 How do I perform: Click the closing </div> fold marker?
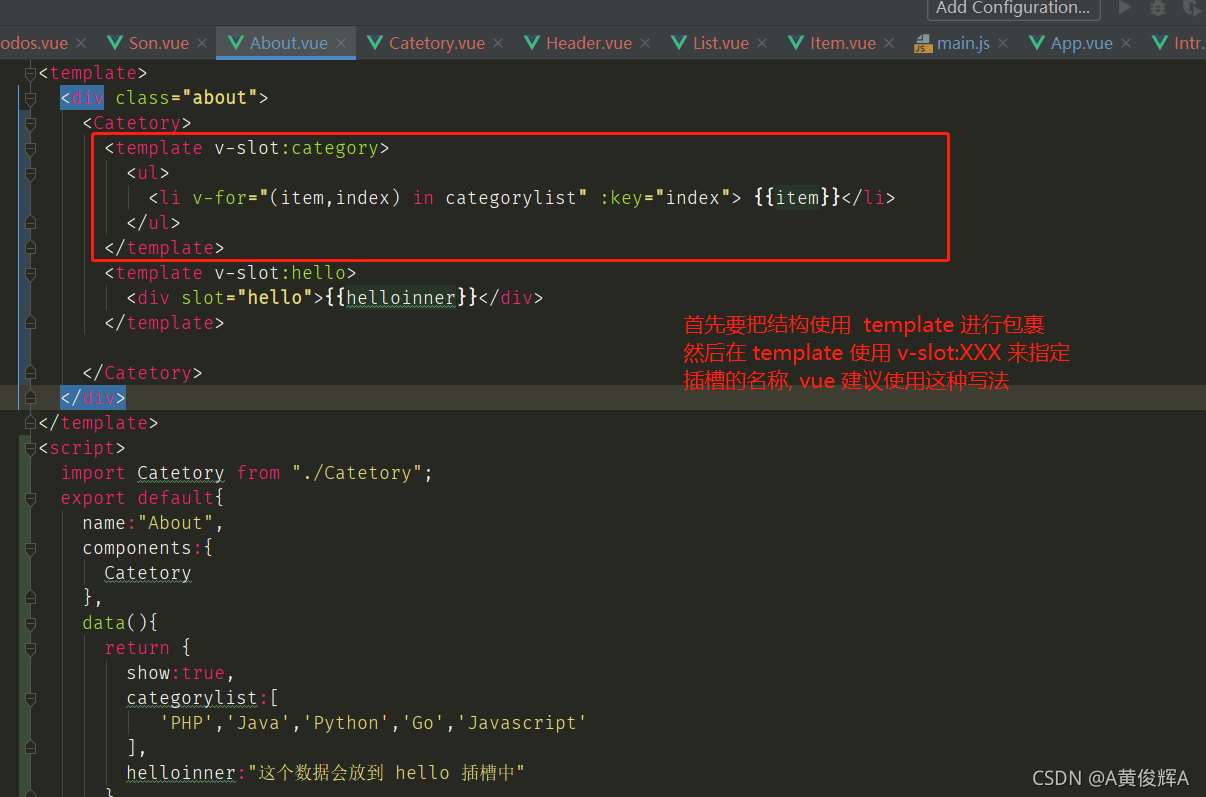tap(30, 398)
